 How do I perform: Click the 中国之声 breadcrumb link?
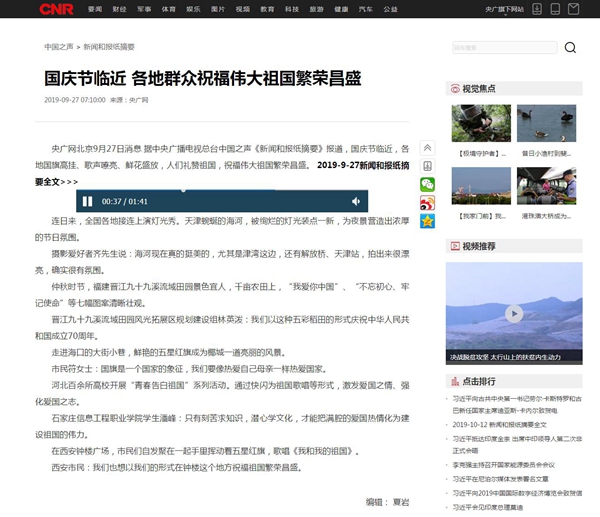coord(60,47)
